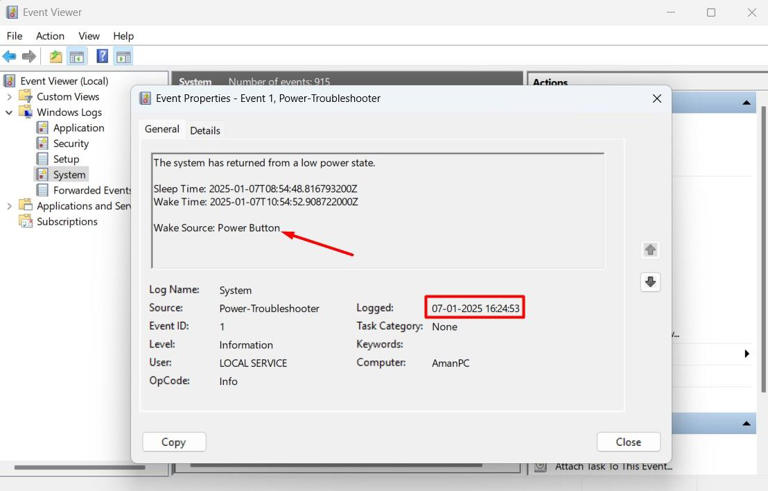Open the View menu
This screenshot has height=491, width=768.
[x=89, y=36]
